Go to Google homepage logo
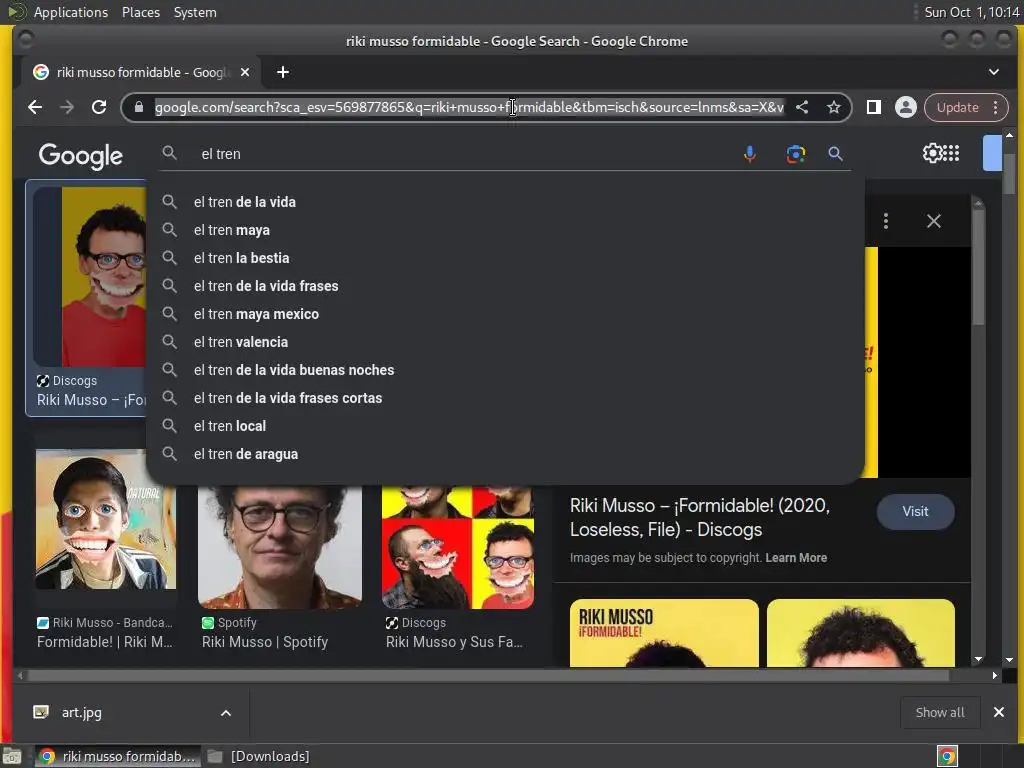 [80, 155]
